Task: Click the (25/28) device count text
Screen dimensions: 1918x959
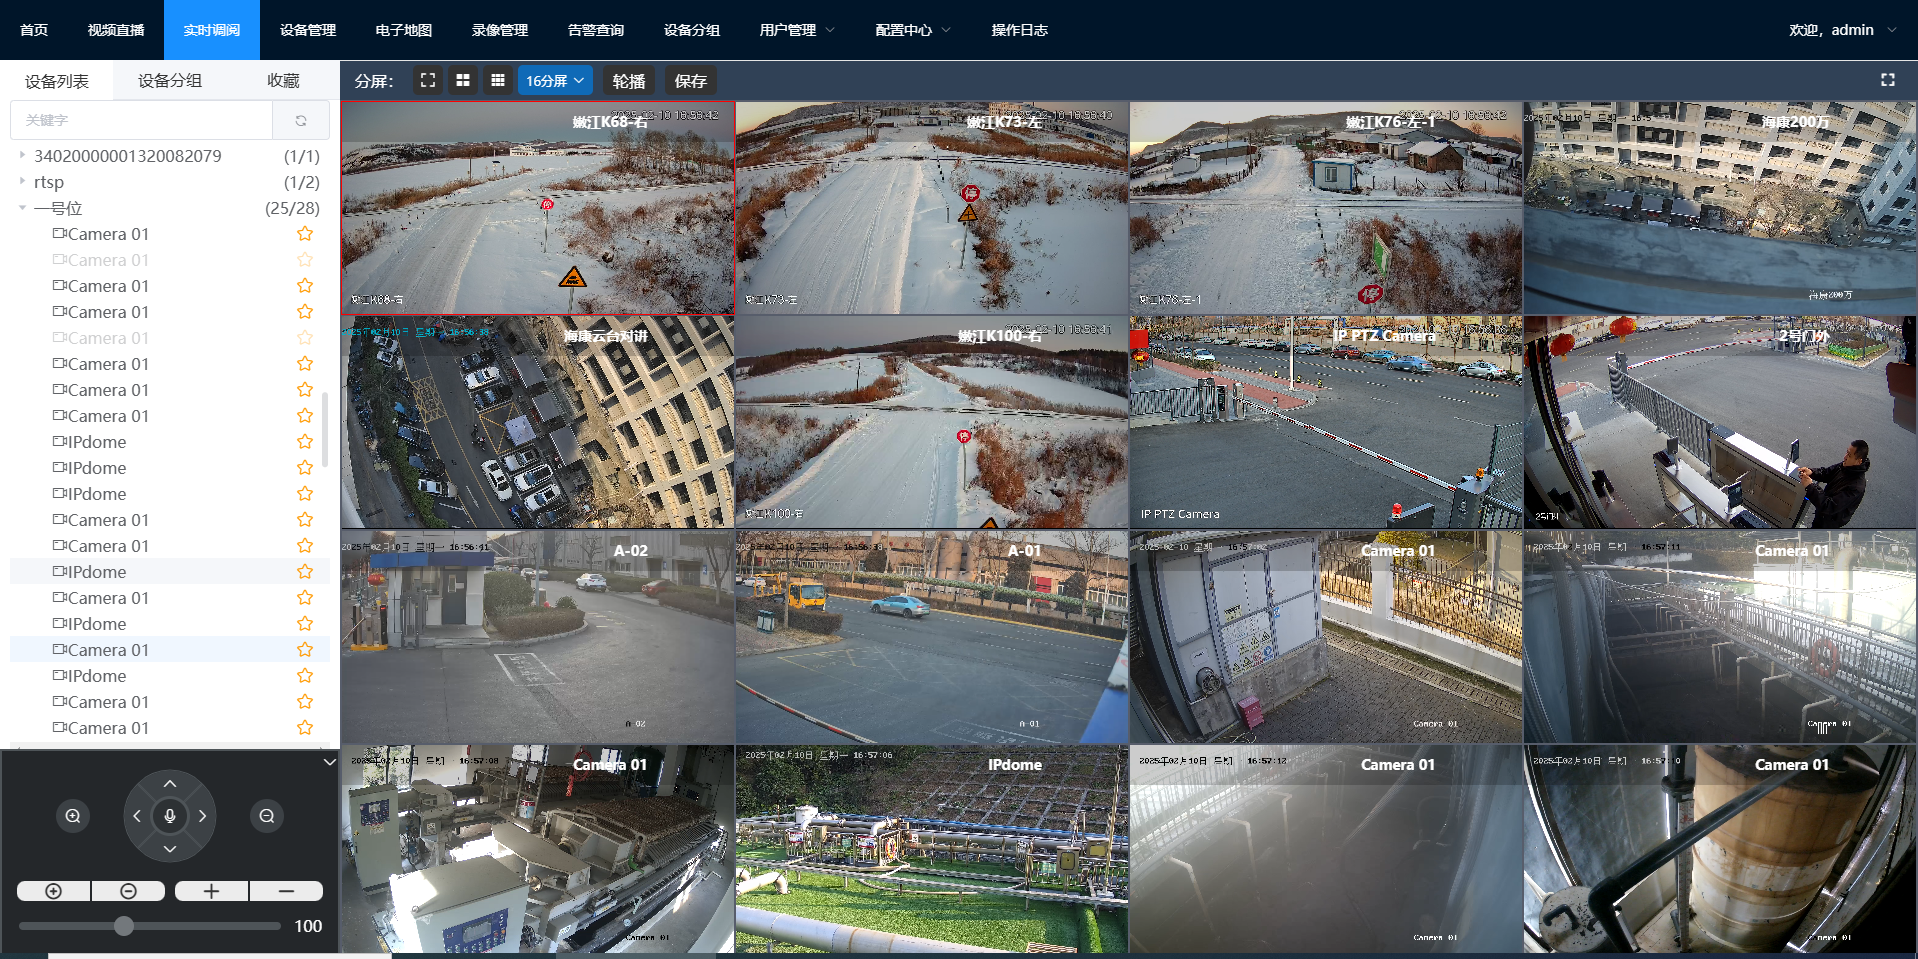Action: (292, 208)
